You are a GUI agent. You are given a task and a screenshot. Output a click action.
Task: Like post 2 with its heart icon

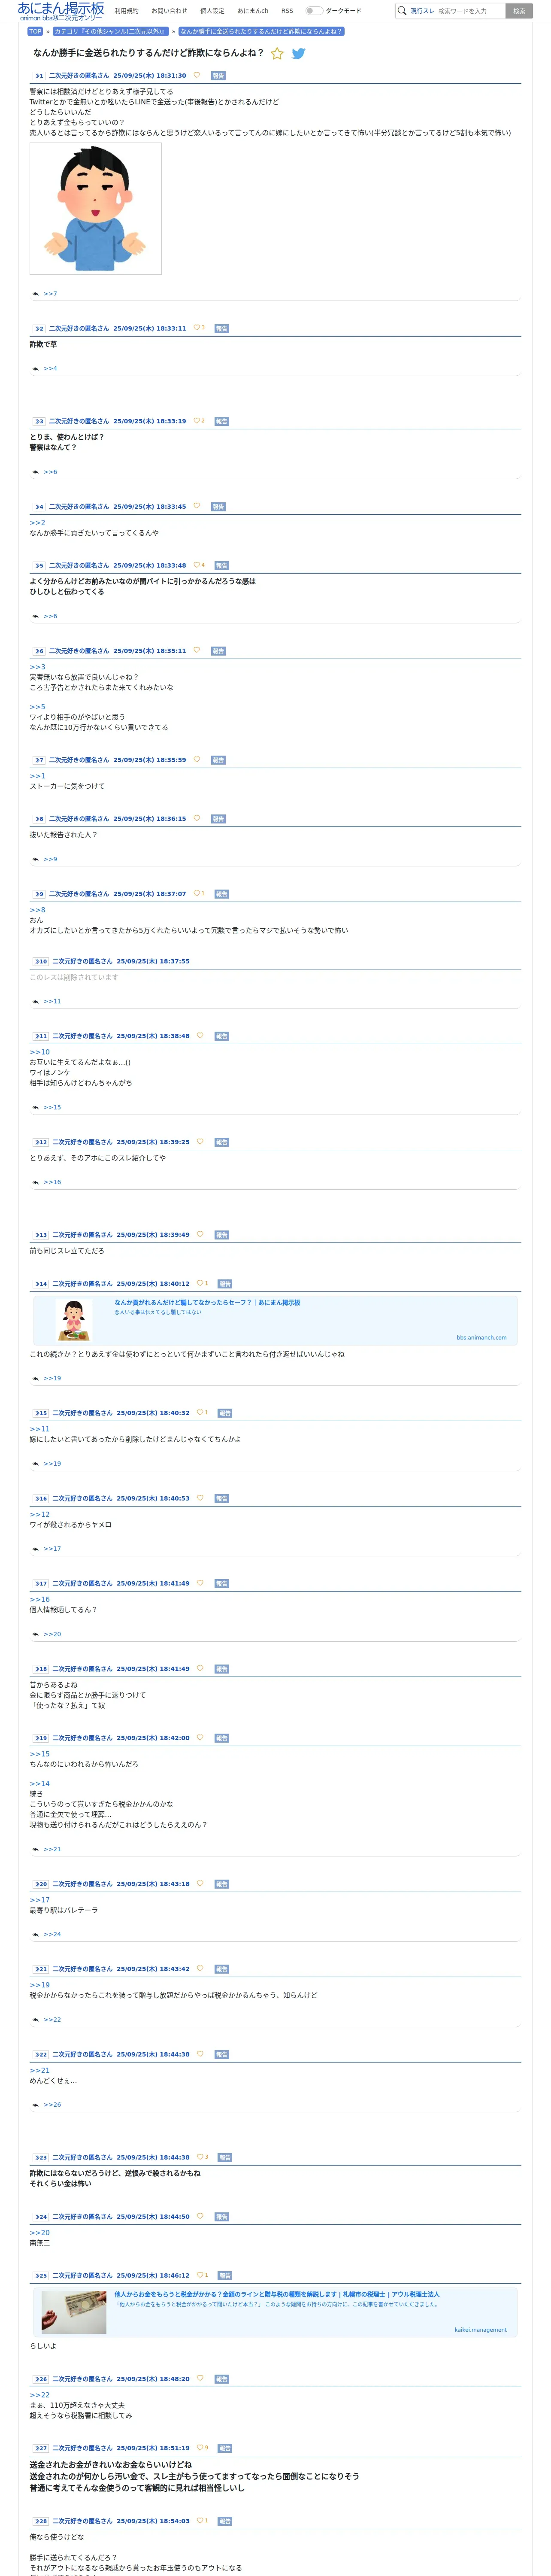click(196, 328)
